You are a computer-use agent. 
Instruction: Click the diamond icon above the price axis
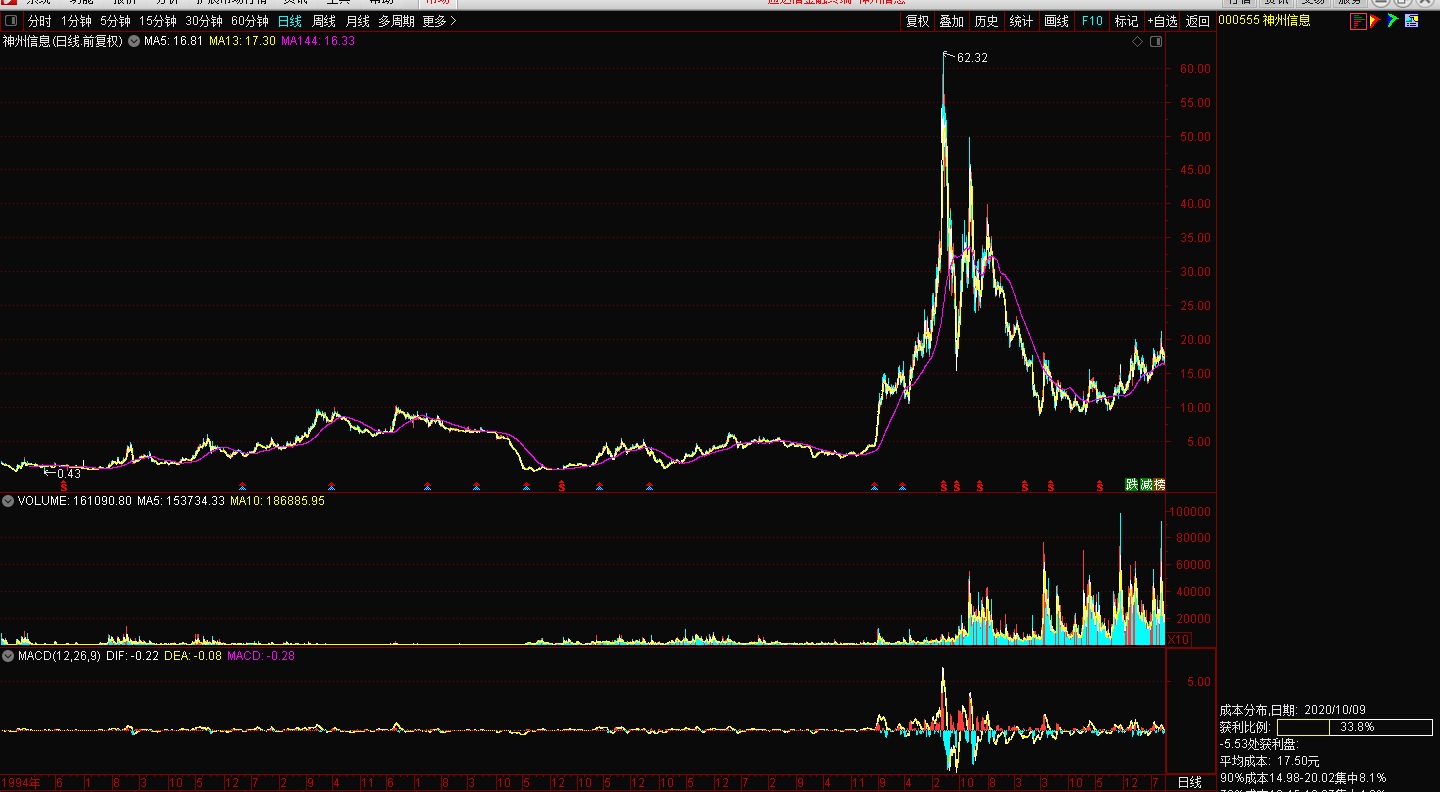1137,42
